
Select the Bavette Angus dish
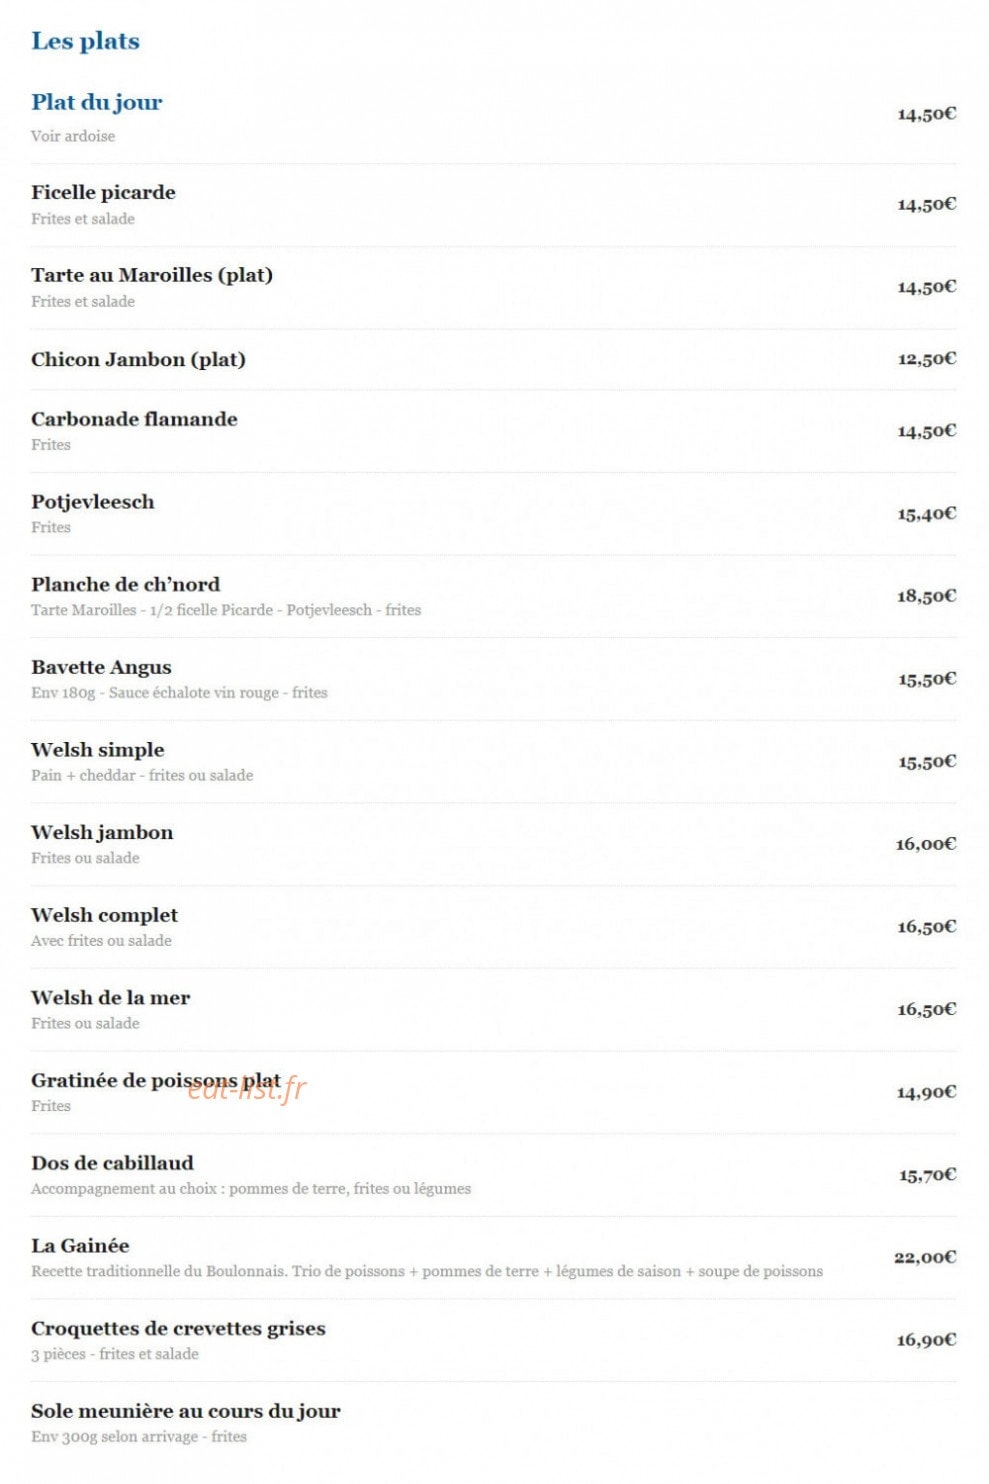click(101, 668)
